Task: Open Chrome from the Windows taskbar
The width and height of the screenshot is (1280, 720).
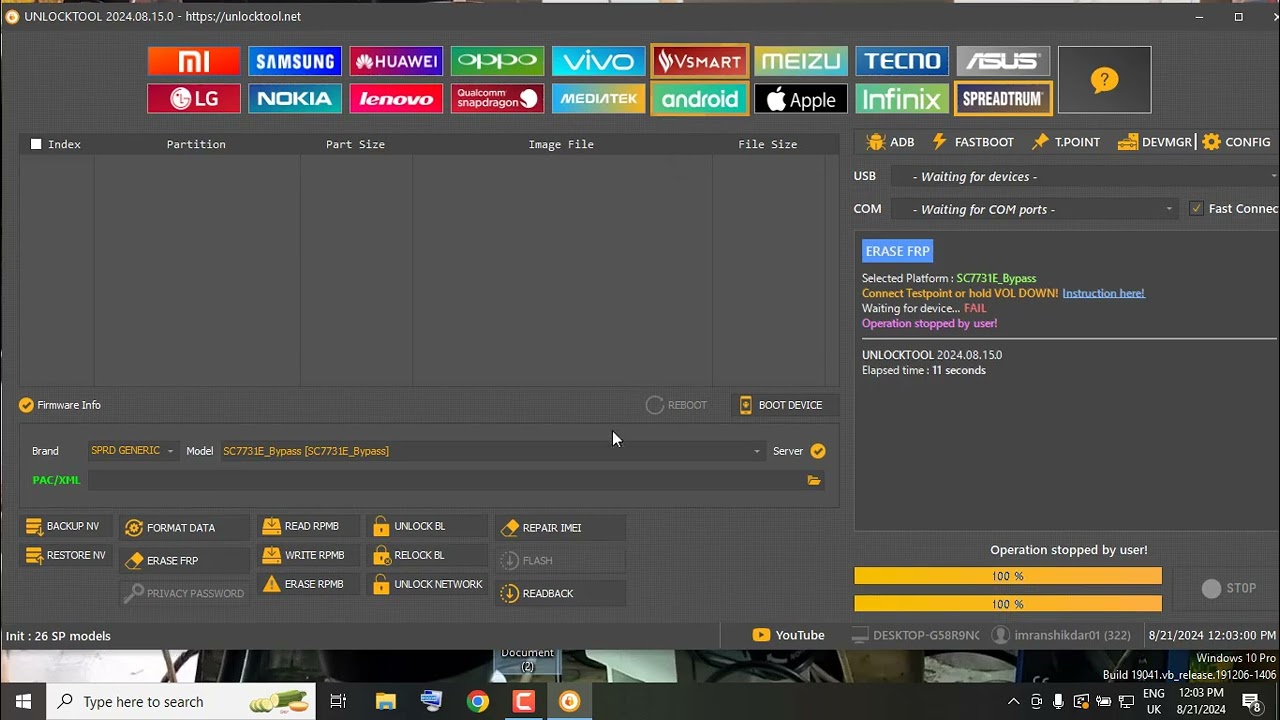Action: (x=478, y=702)
